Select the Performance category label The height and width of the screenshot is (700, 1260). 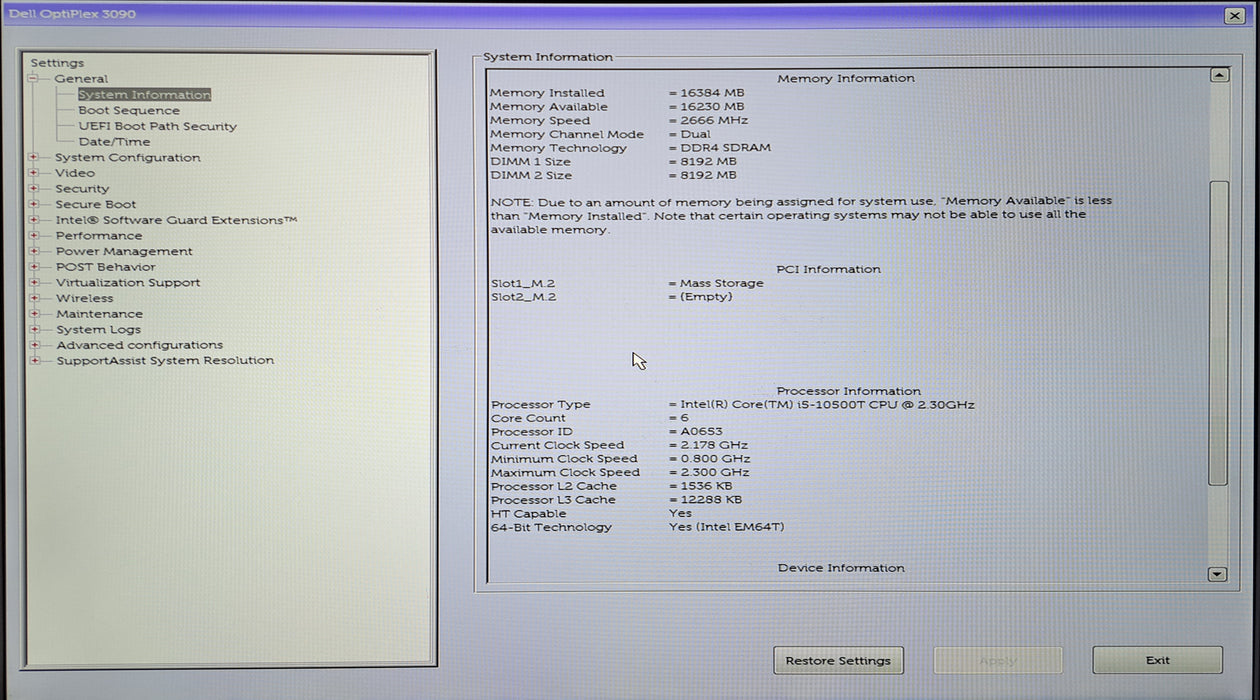pyautogui.click(x=99, y=236)
